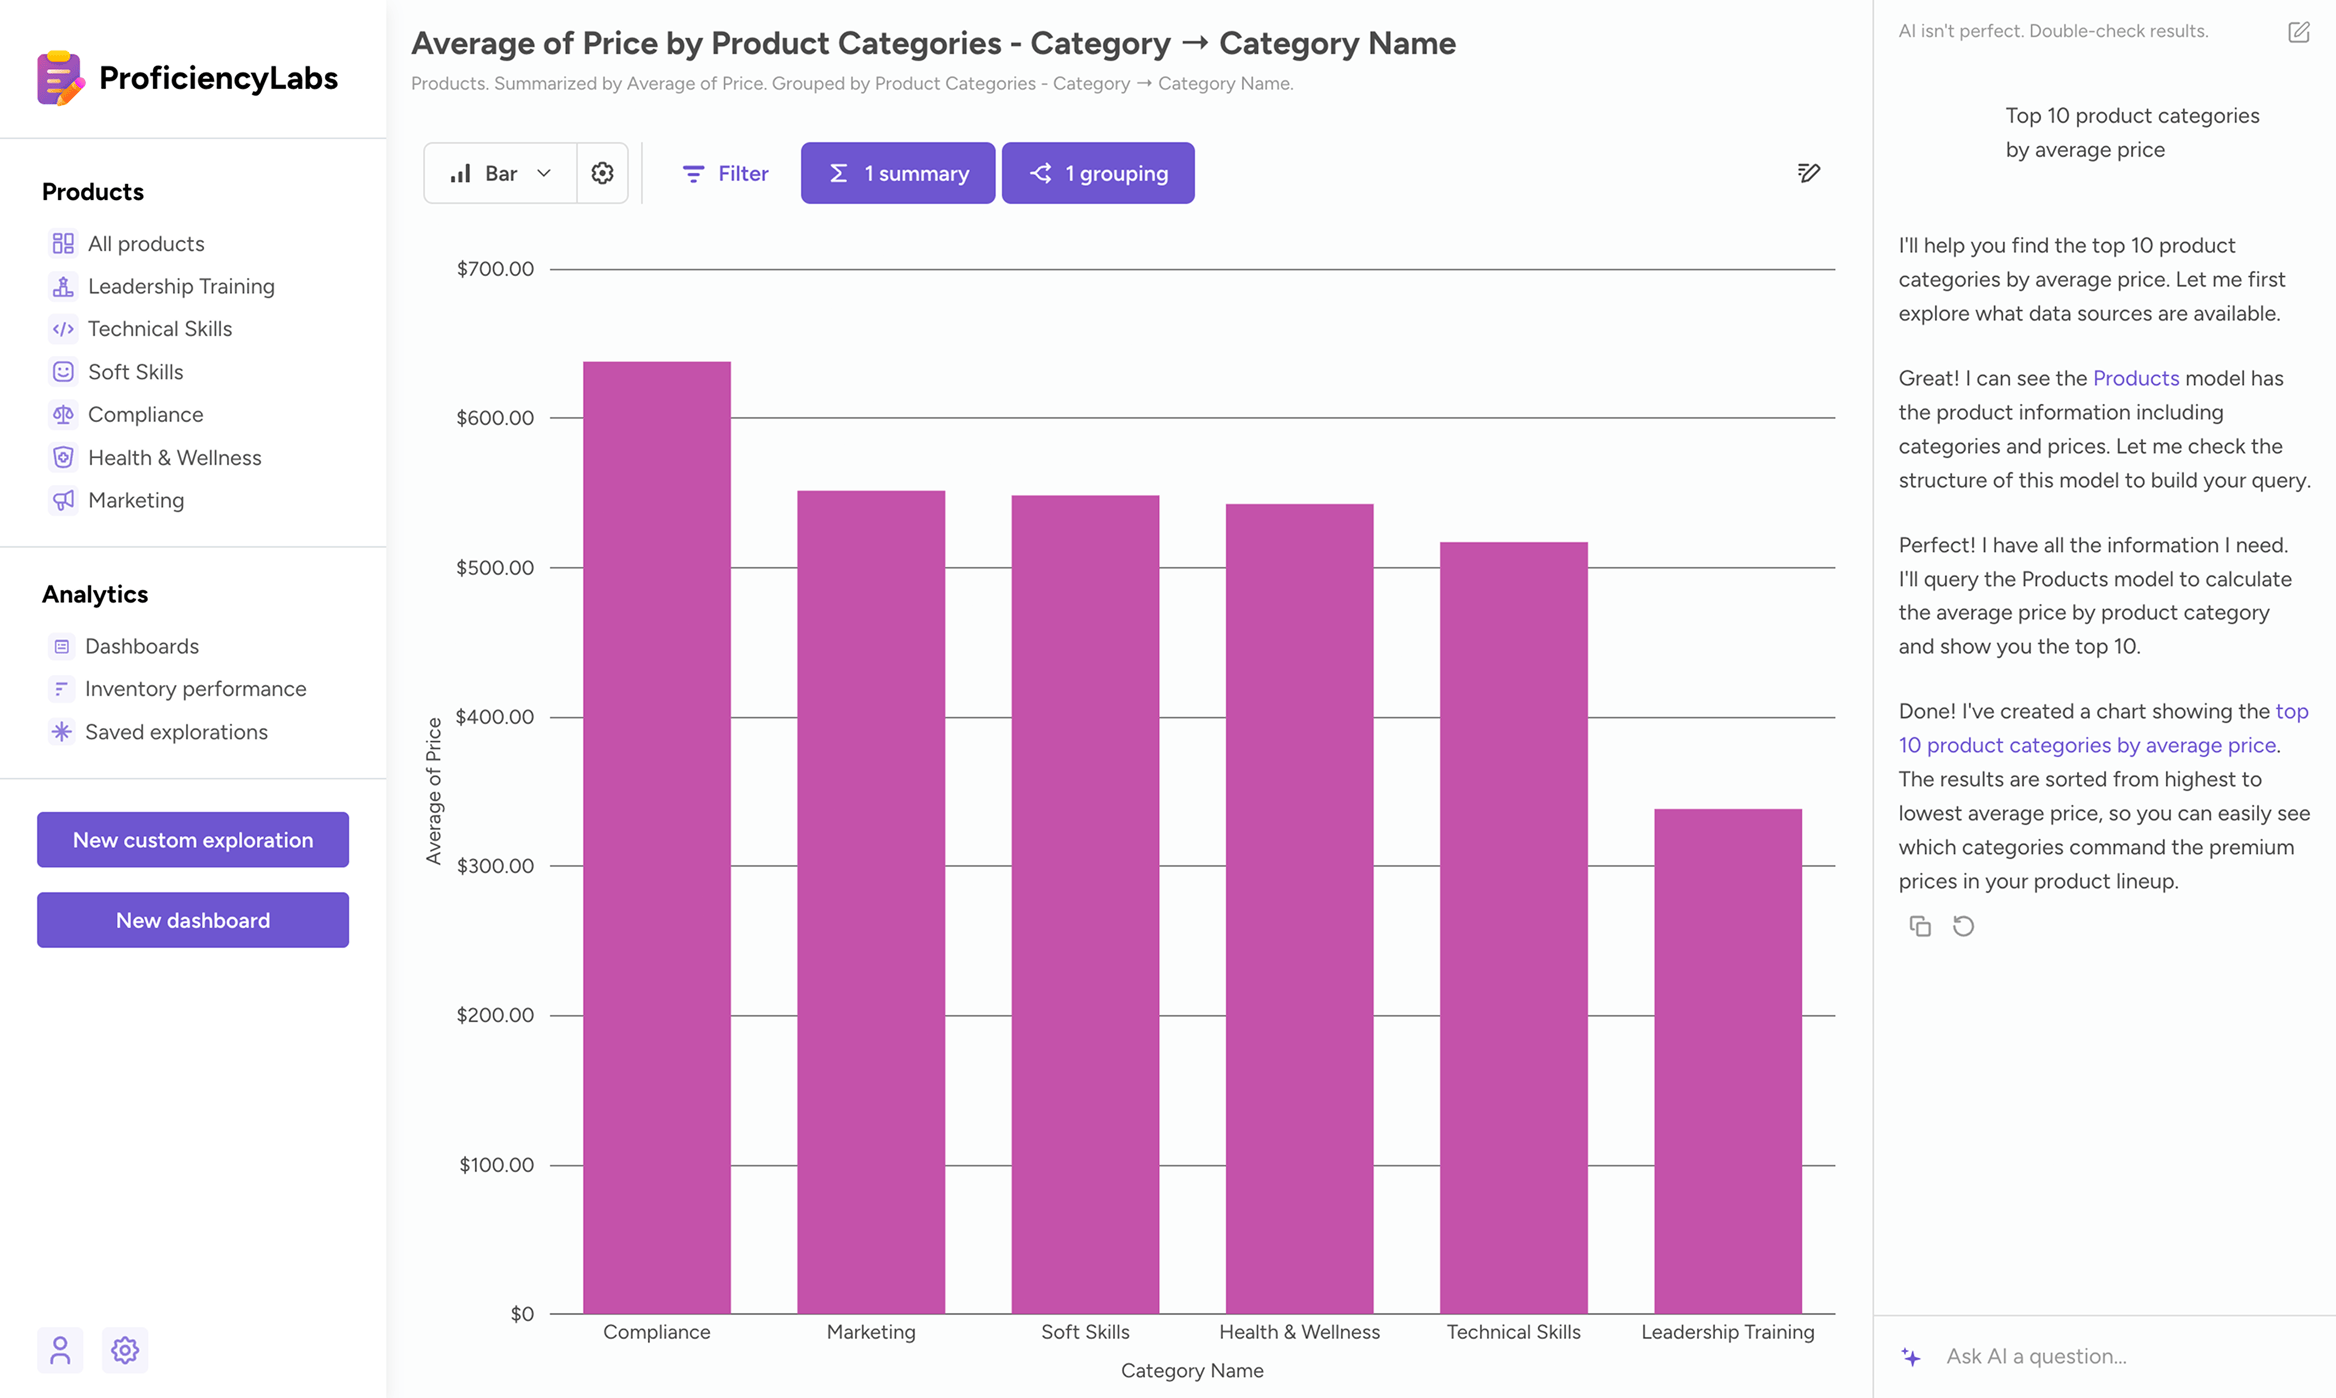Screen dimensions: 2336x1398
Task: Open Dashboards in Analytics
Action: tap(141, 646)
